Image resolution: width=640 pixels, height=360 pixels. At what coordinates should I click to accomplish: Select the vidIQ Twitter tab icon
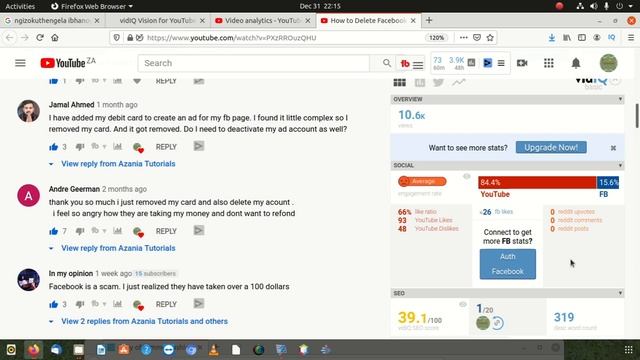click(x=438, y=82)
